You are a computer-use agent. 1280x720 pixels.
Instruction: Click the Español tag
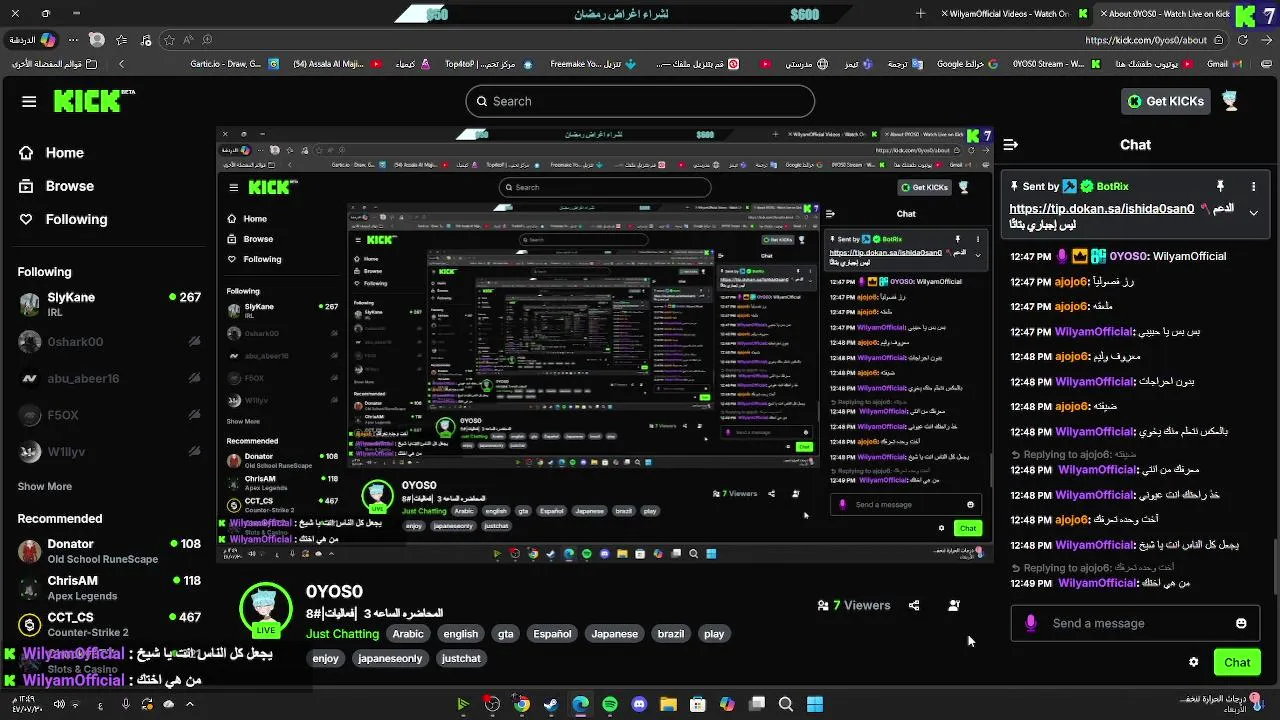[552, 634]
